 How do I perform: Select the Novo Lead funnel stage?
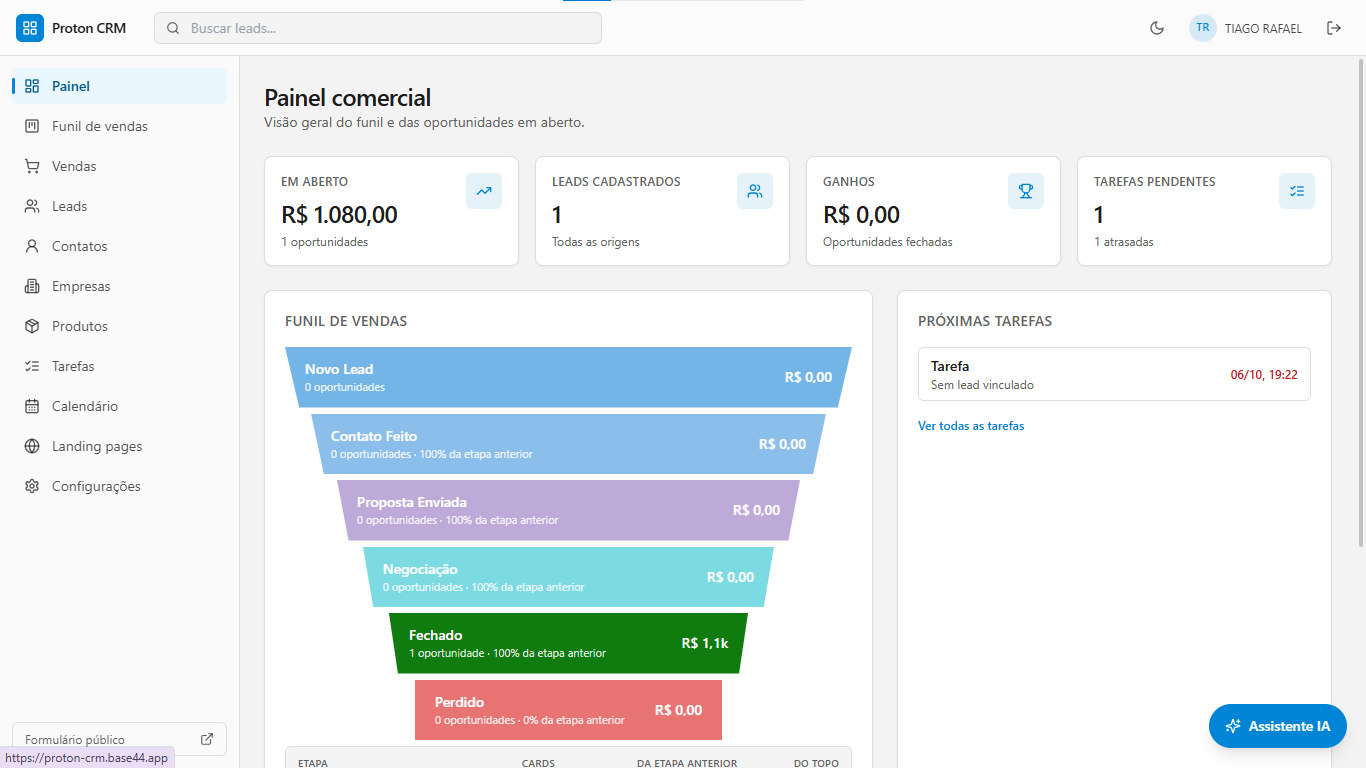[568, 377]
